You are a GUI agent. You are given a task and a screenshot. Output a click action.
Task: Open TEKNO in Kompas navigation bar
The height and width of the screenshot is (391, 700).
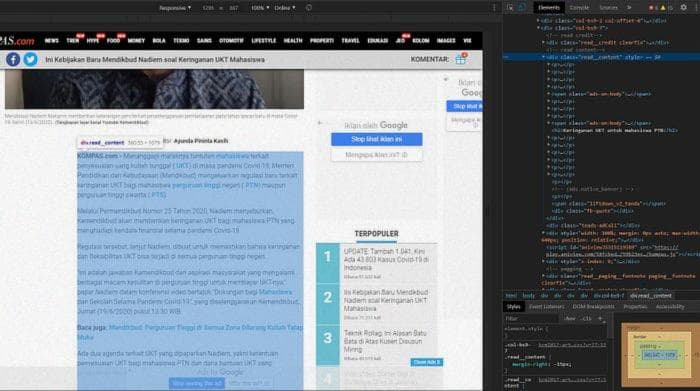pos(181,41)
